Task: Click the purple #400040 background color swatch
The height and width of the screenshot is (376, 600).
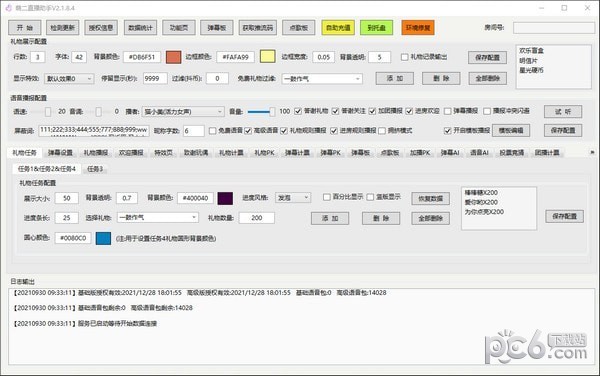Action: (225, 198)
